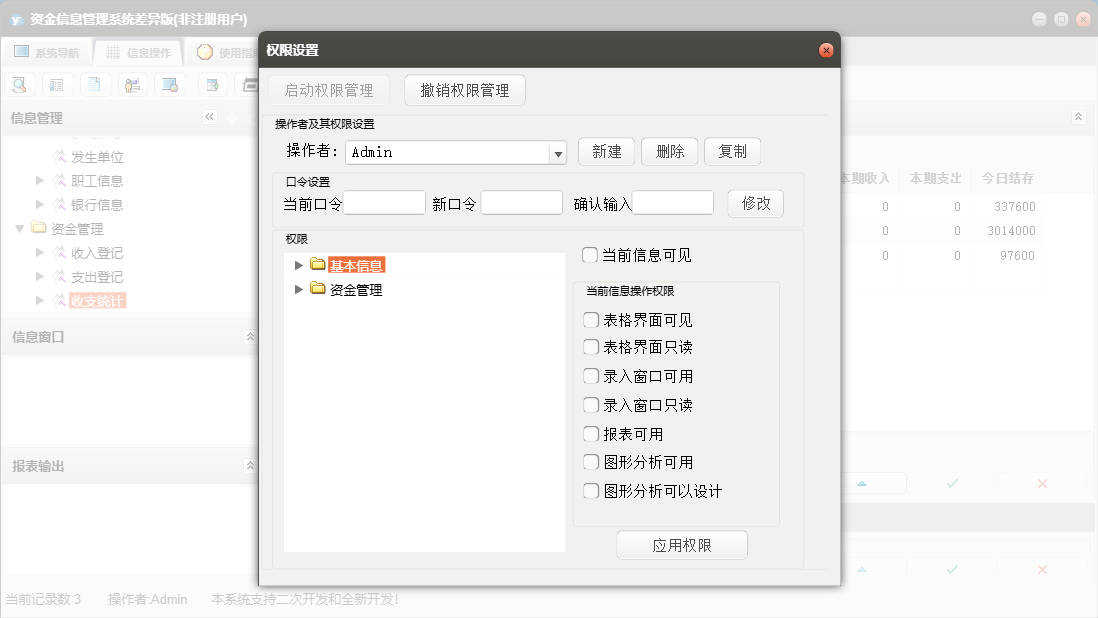This screenshot has width=1098, height=618.
Task: Collapse the 报表输出 panel
Action: pos(250,465)
